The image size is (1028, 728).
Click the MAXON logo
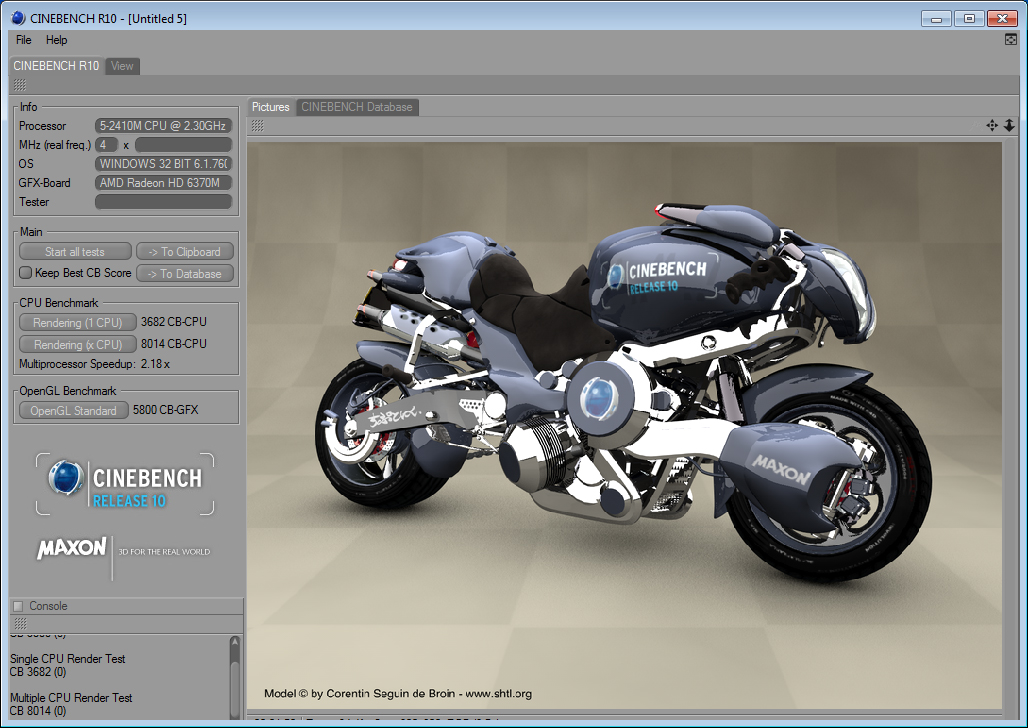71,548
